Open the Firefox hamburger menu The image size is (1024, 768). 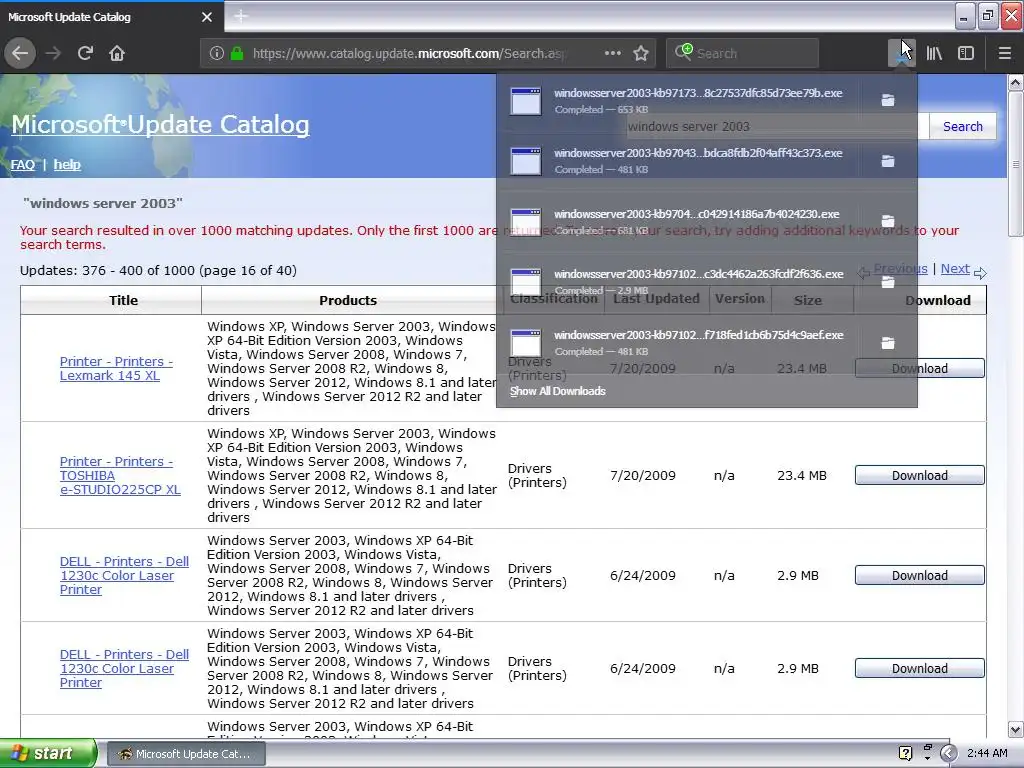pyautogui.click(x=1005, y=53)
